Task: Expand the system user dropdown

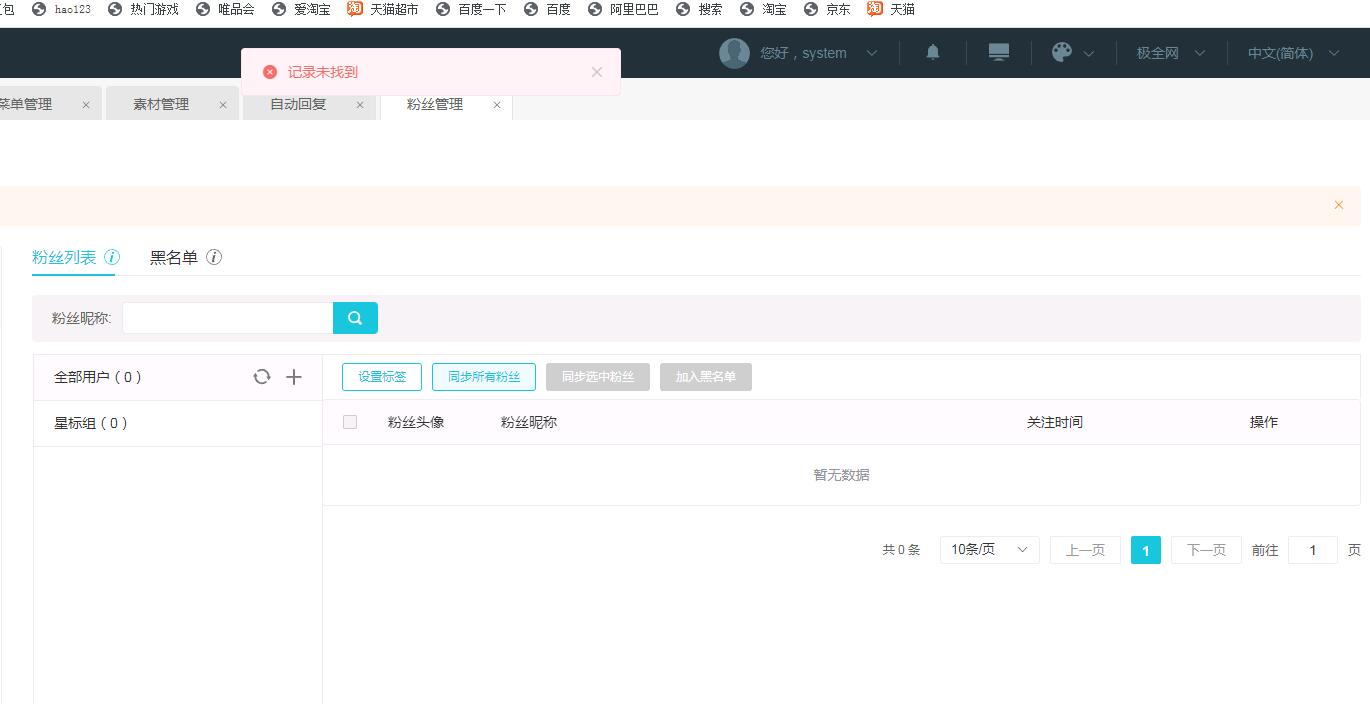Action: 800,53
